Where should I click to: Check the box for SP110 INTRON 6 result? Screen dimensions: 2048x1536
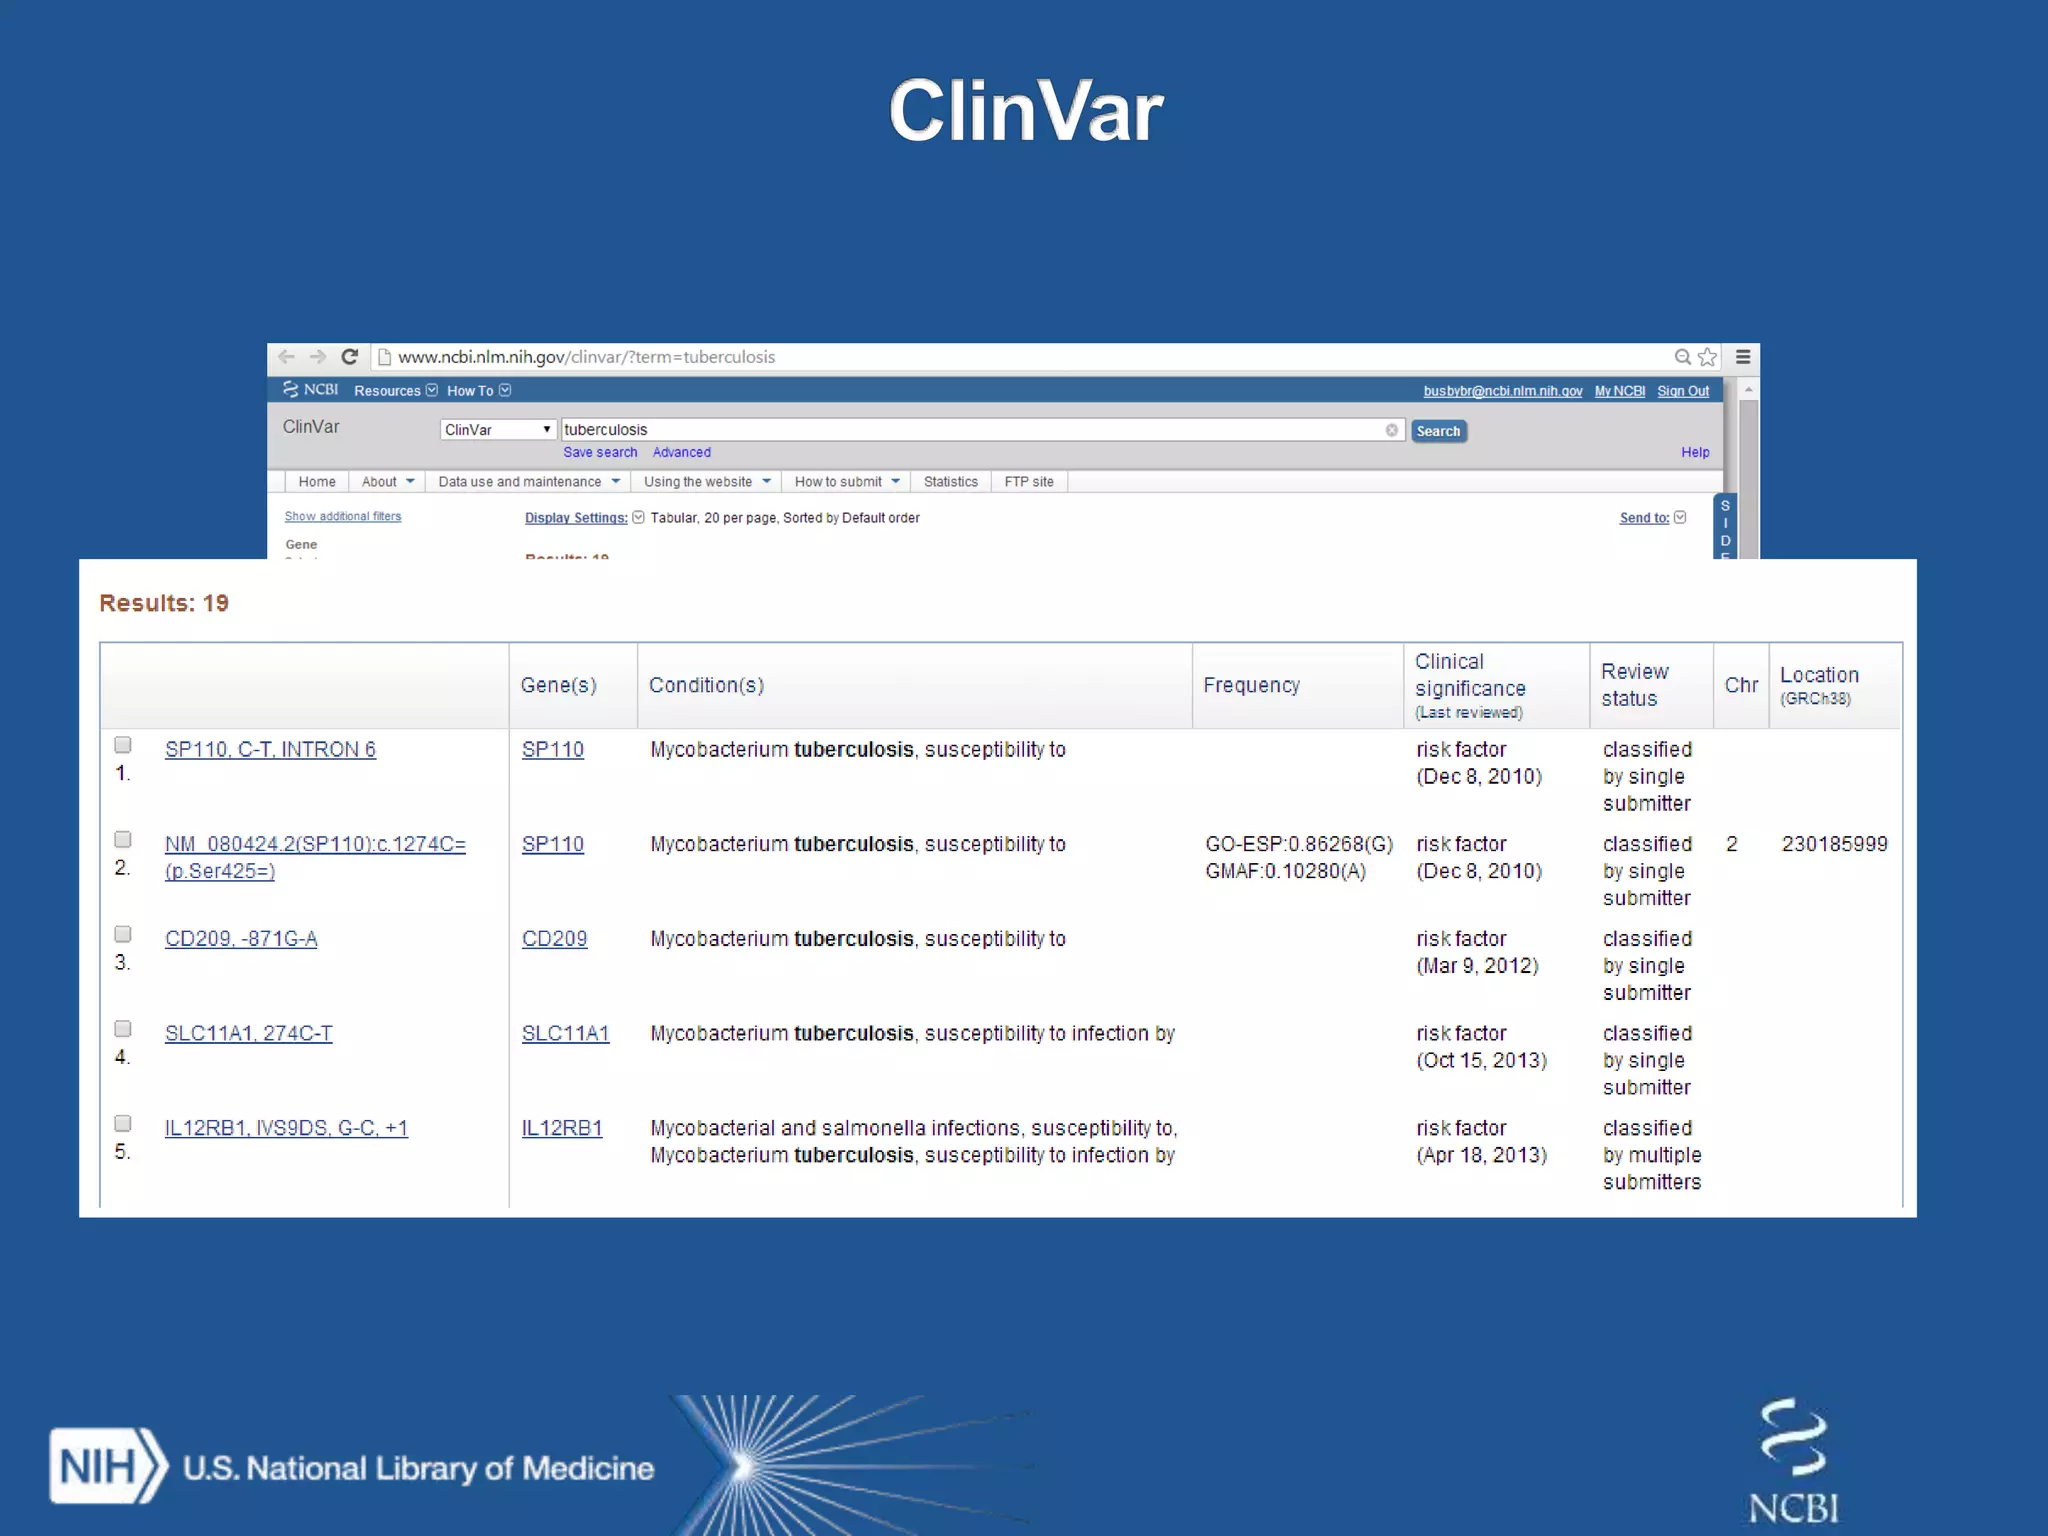tap(123, 745)
